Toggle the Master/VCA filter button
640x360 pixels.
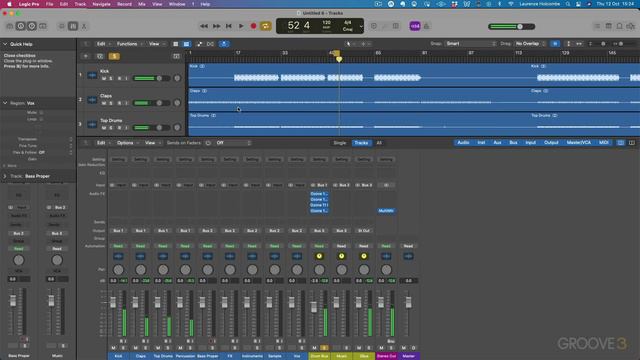[578, 142]
